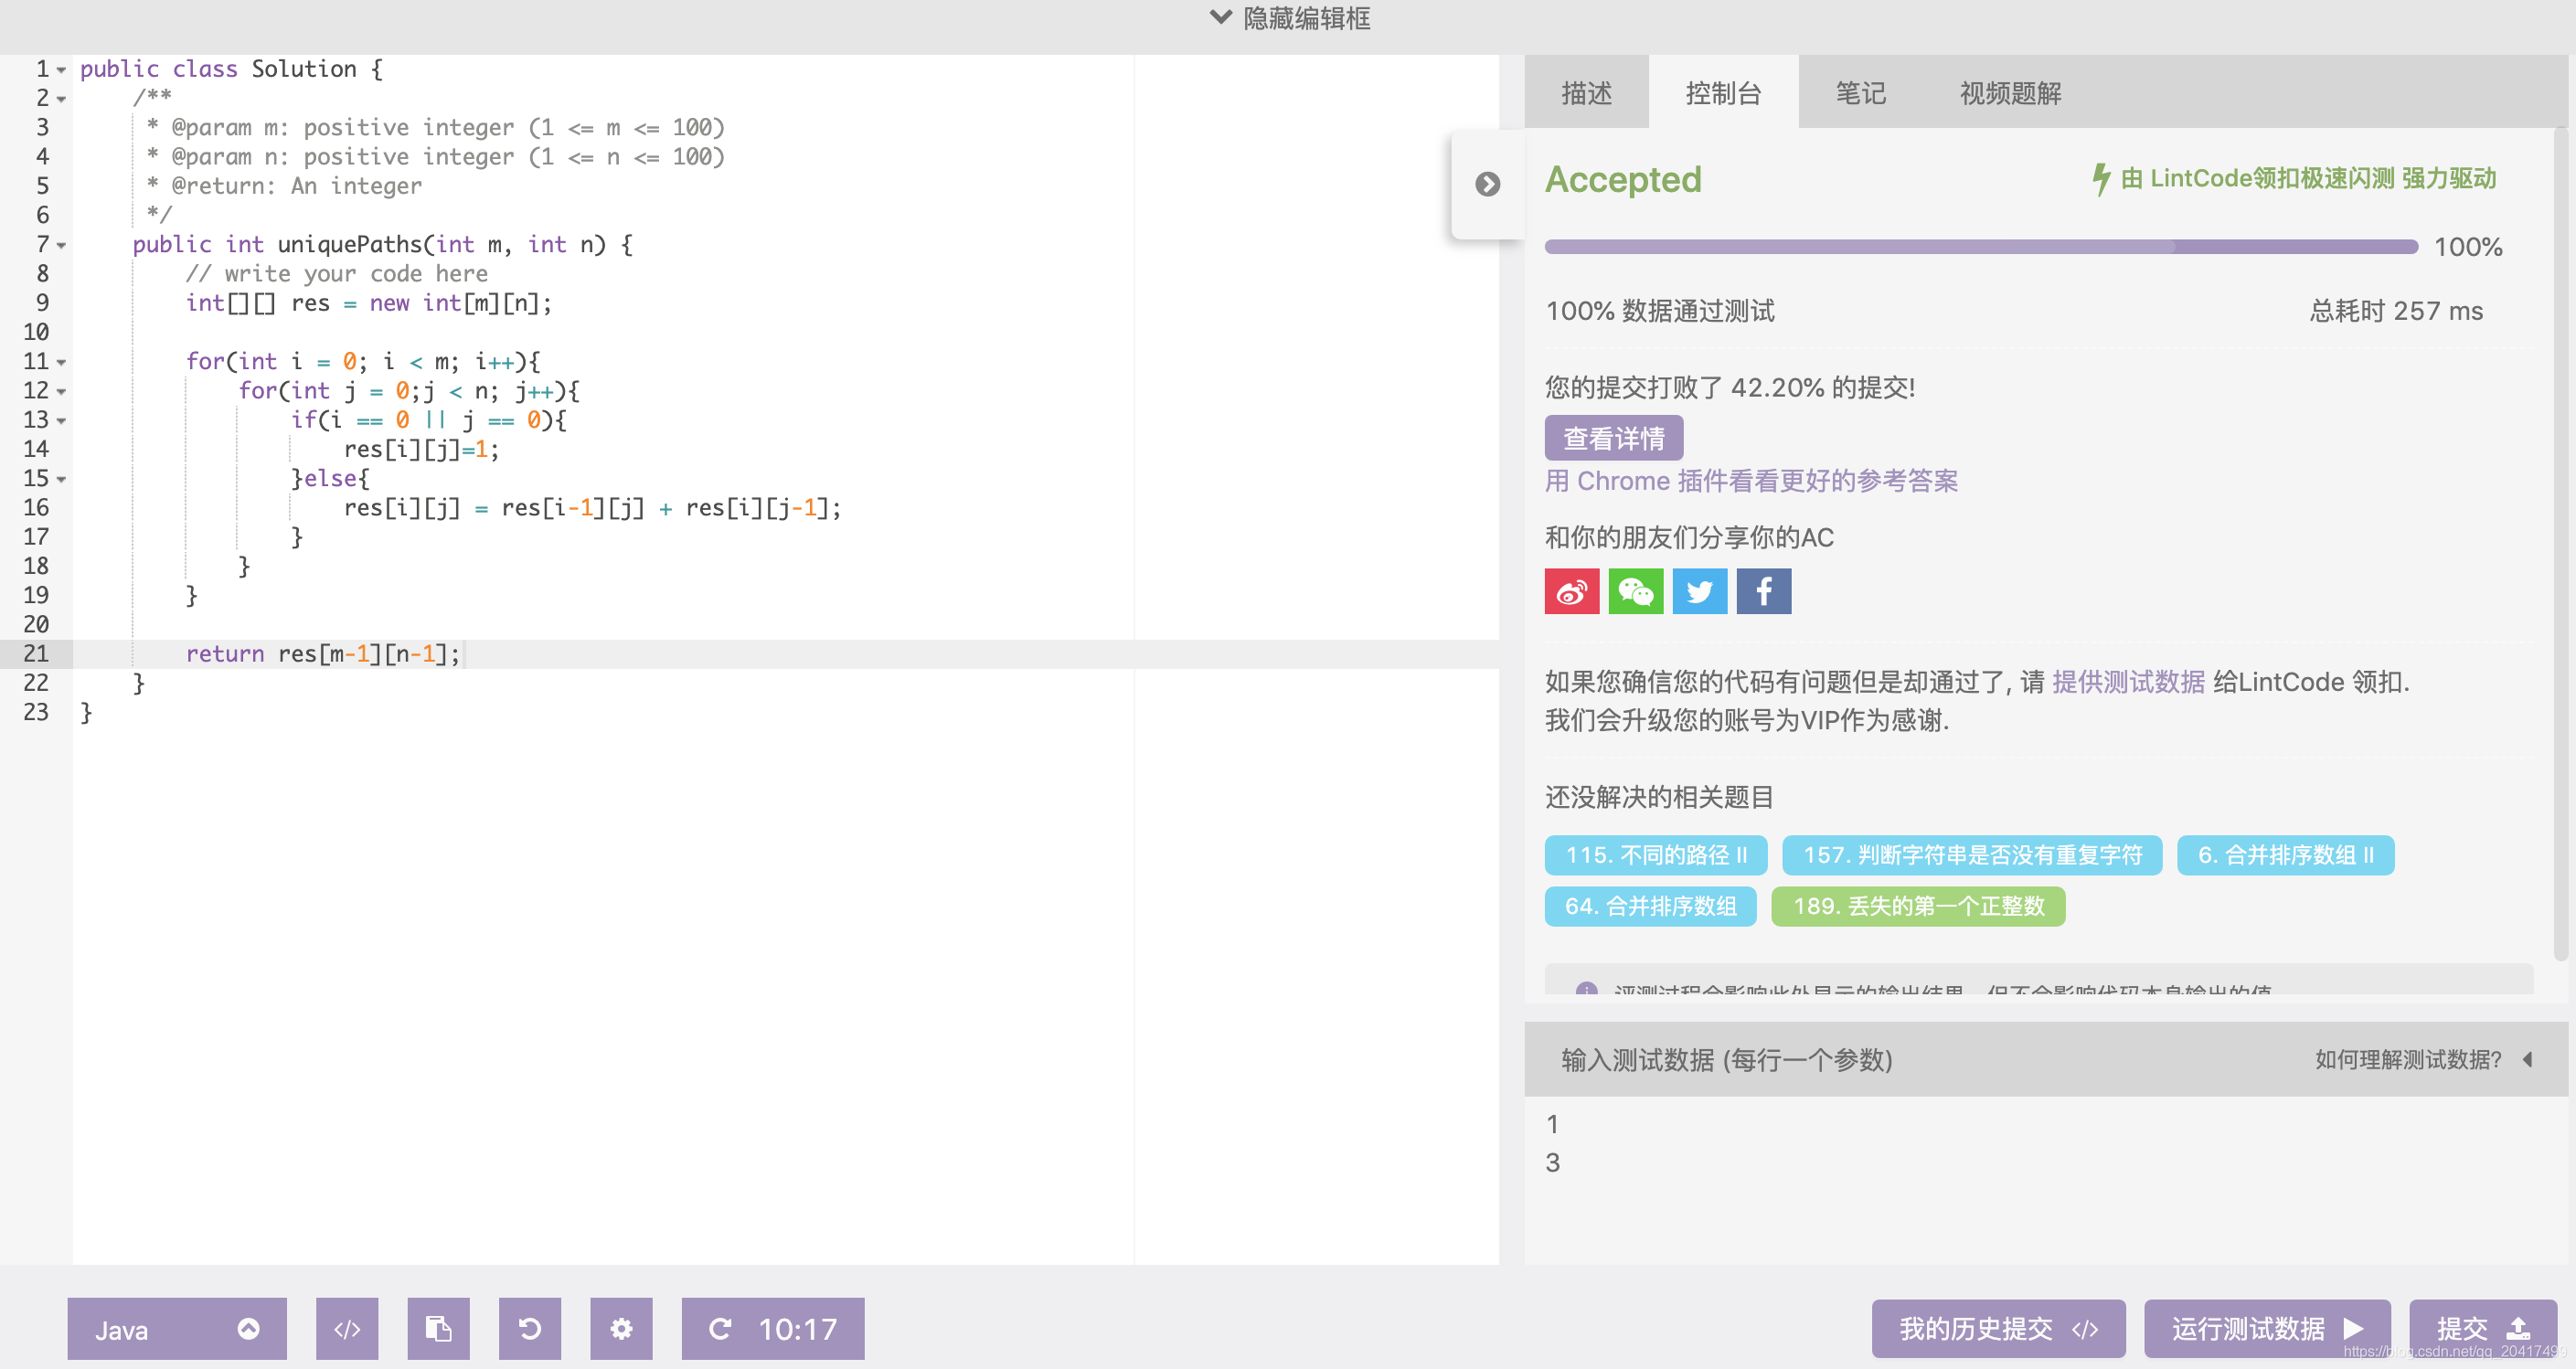Switch to the 视频题解 tab

tap(2010, 93)
